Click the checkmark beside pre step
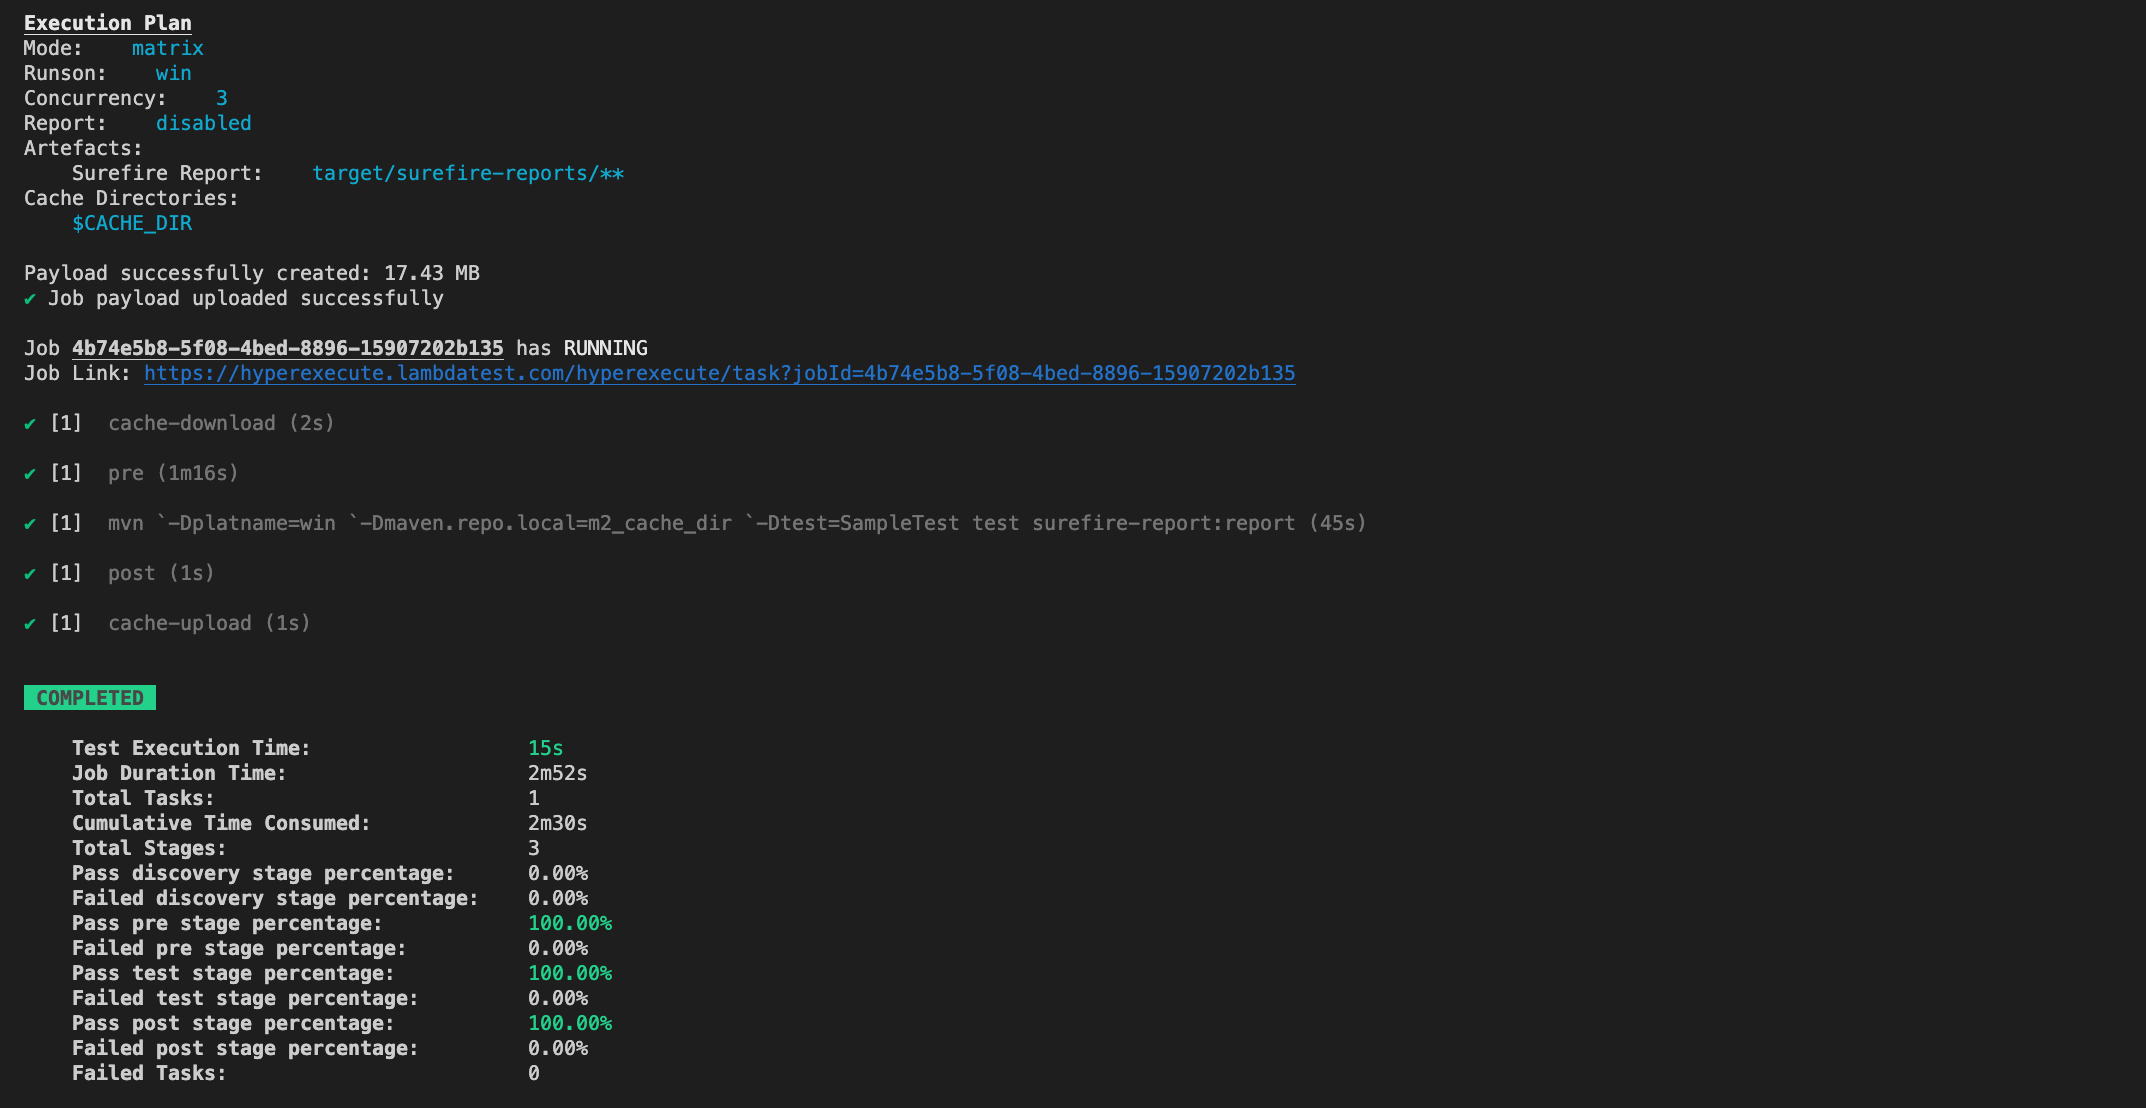The width and height of the screenshot is (2146, 1108). pyautogui.click(x=30, y=474)
